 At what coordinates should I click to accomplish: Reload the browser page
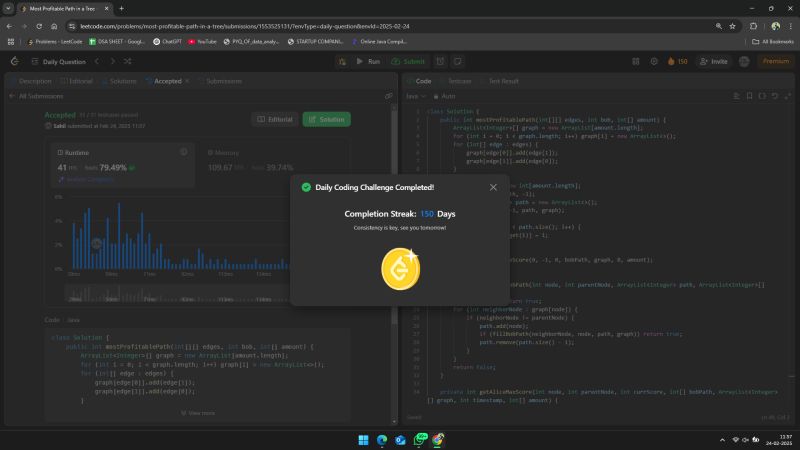tap(39, 26)
